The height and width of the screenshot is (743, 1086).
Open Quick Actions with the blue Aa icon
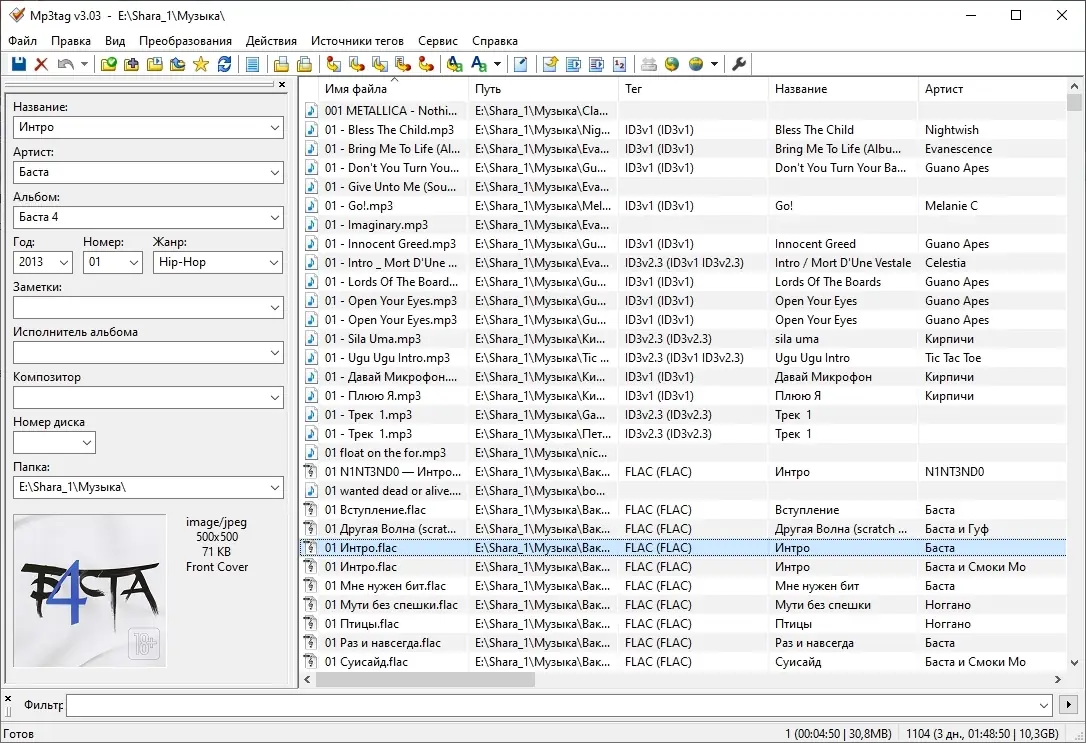point(479,64)
